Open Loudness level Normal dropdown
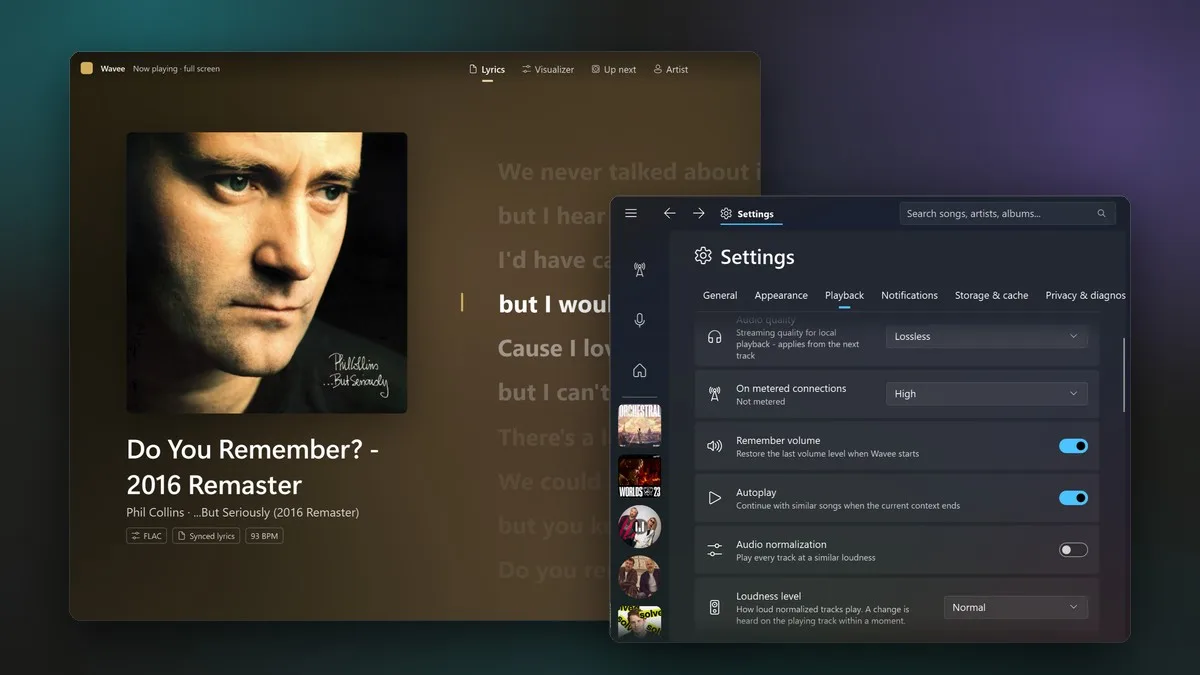 [x=1015, y=607]
